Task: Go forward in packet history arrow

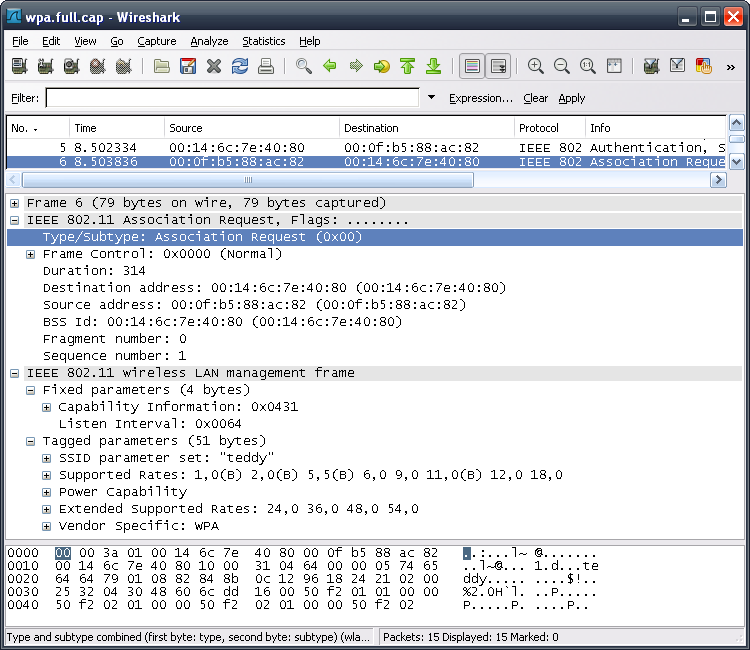Action: coord(356,66)
